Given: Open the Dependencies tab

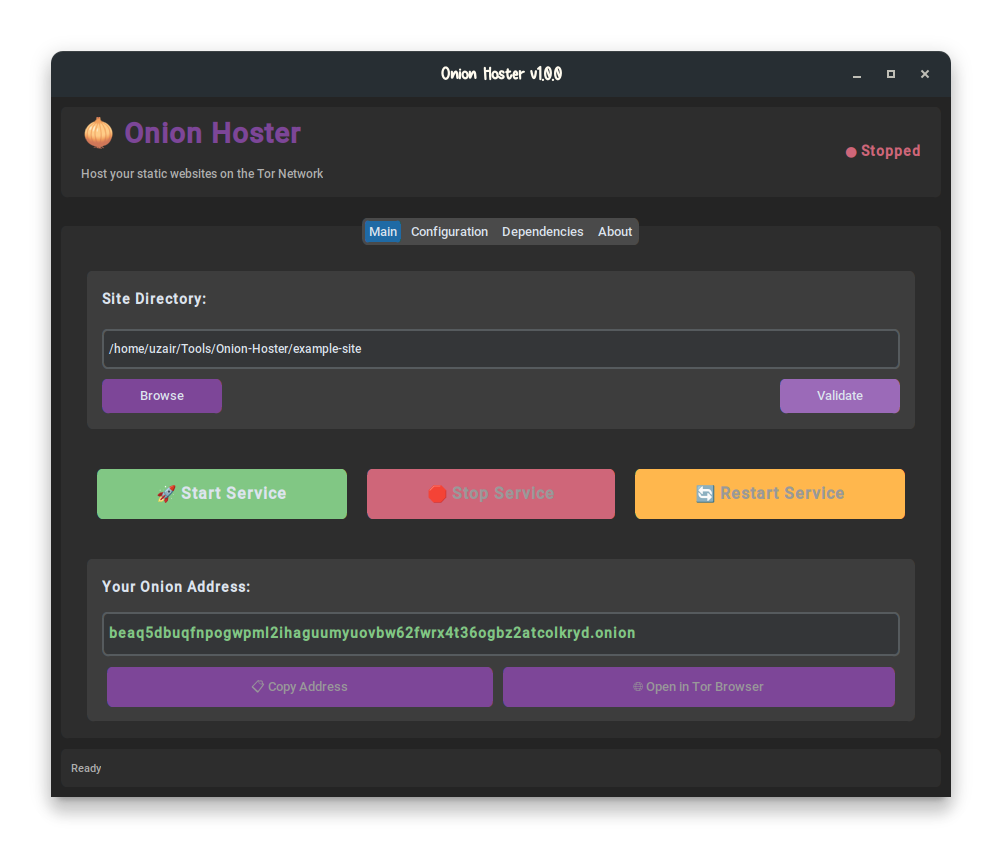Looking at the screenshot, I should point(543,231).
